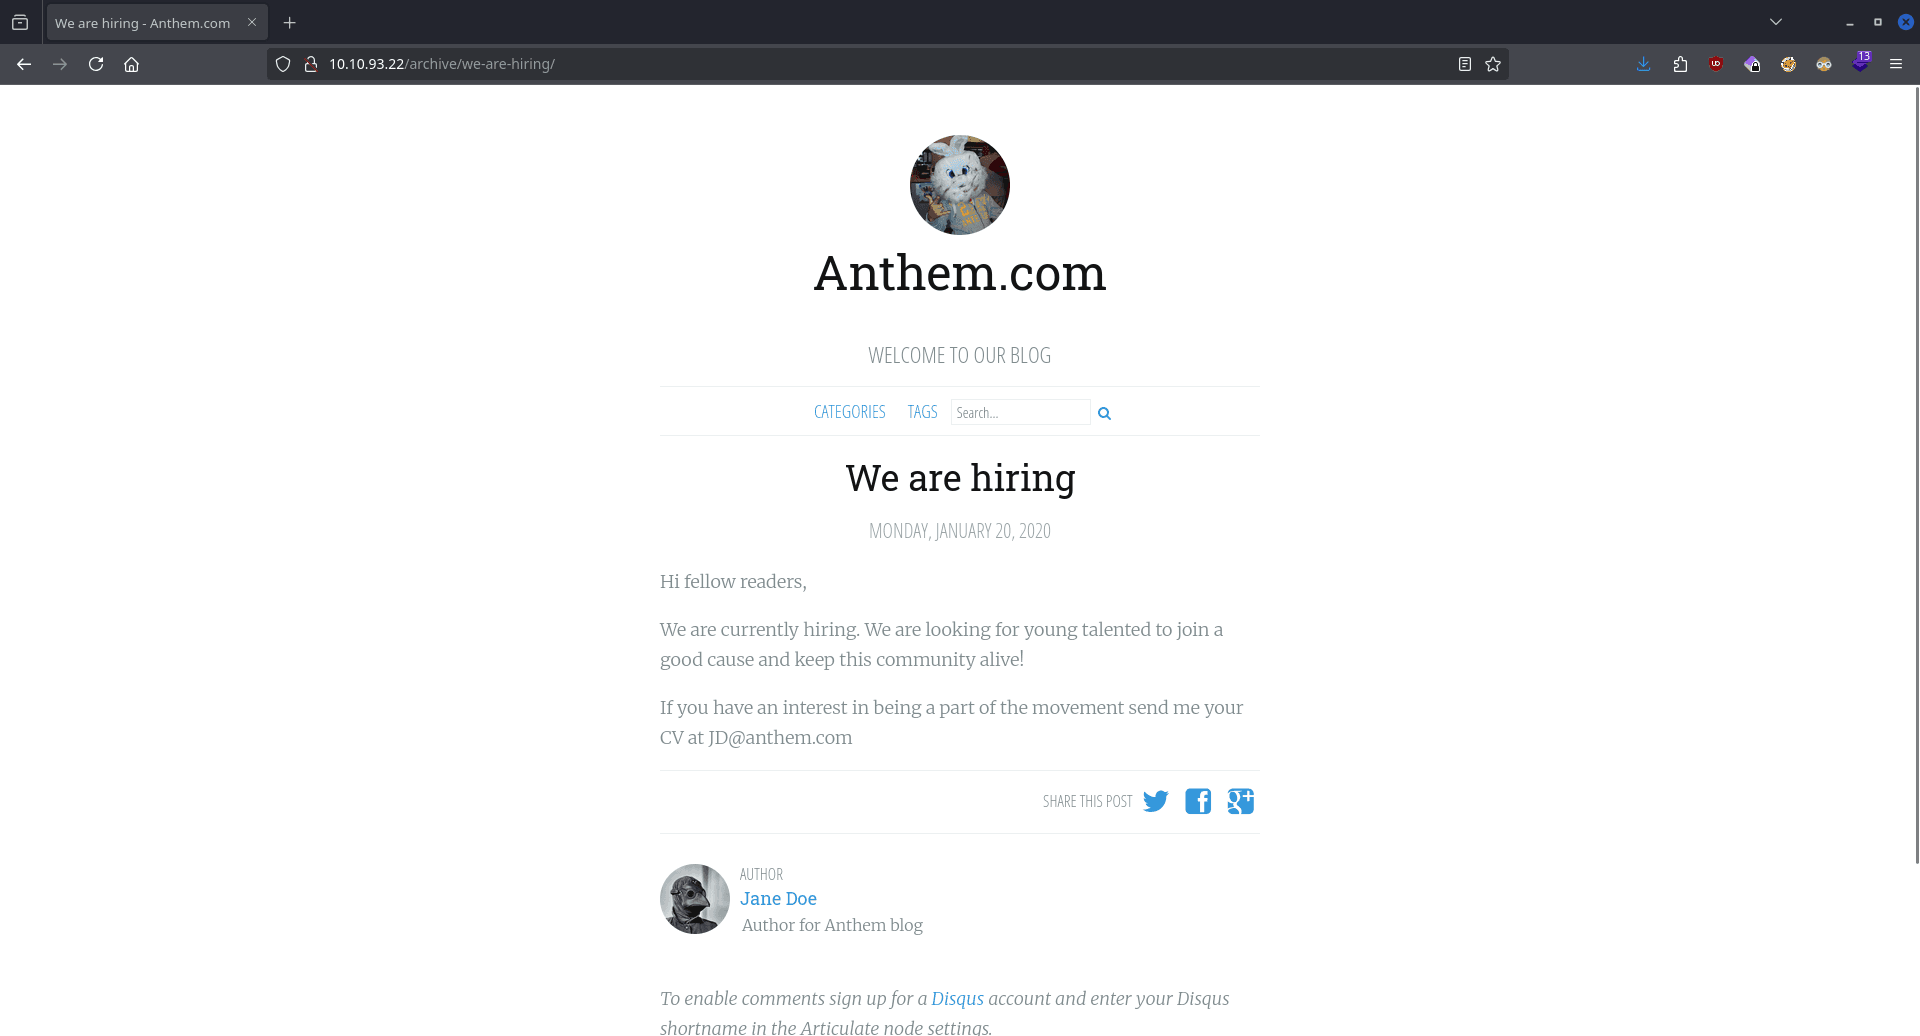Open the TAGS menu link
The image size is (1920, 1036).
pyautogui.click(x=922, y=412)
